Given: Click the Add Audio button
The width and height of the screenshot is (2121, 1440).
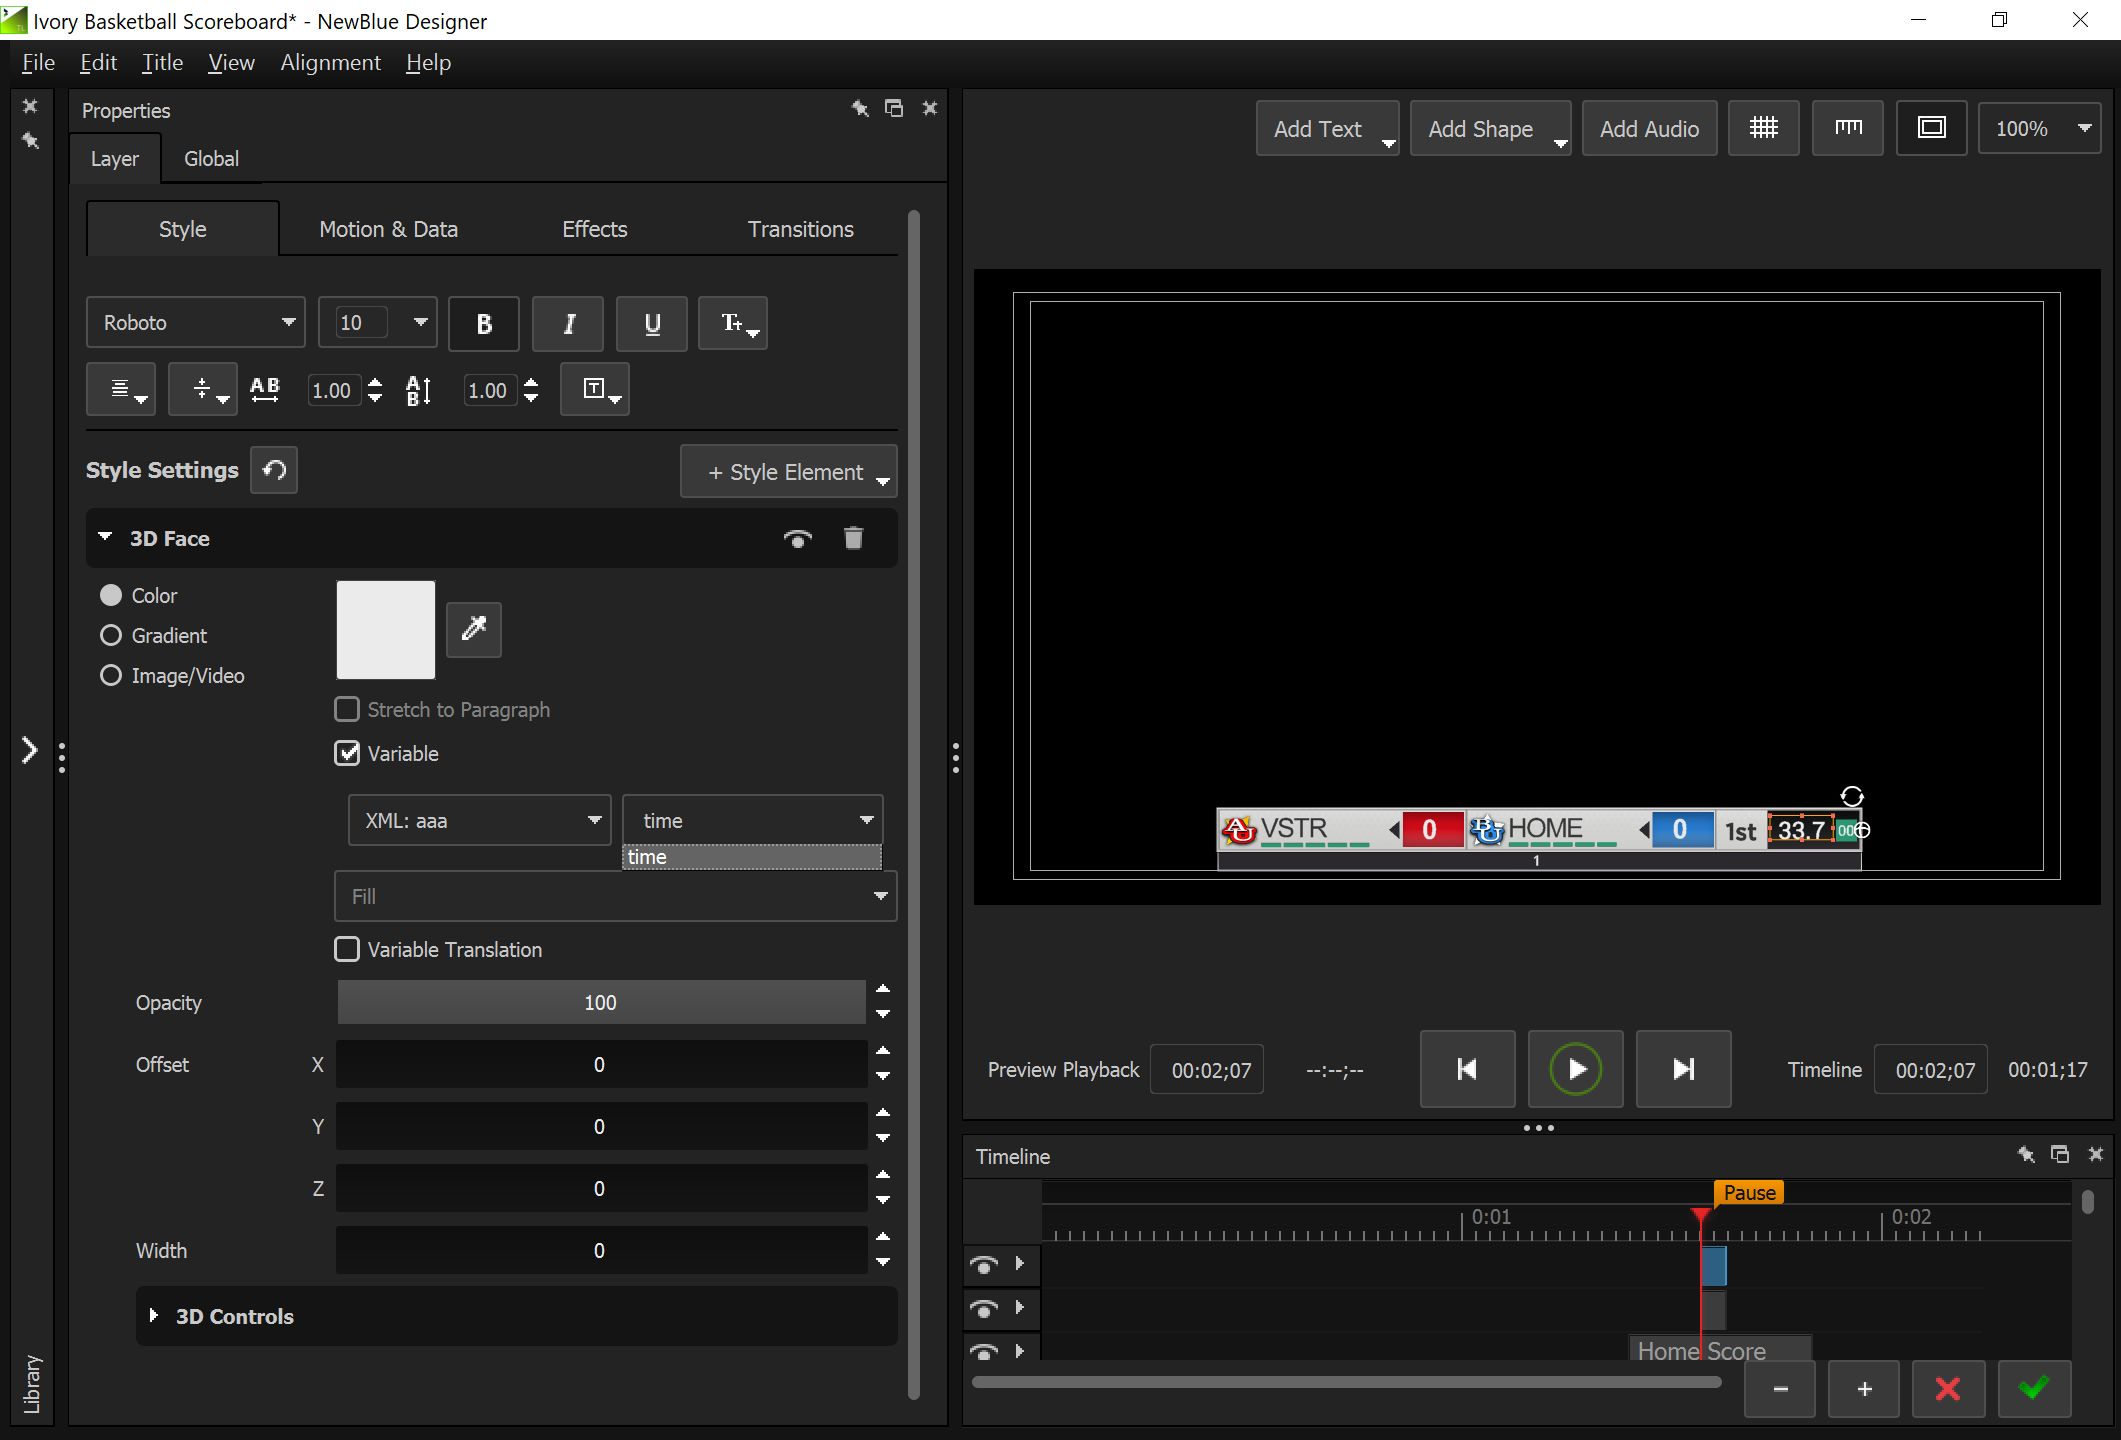Looking at the screenshot, I should (x=1649, y=128).
